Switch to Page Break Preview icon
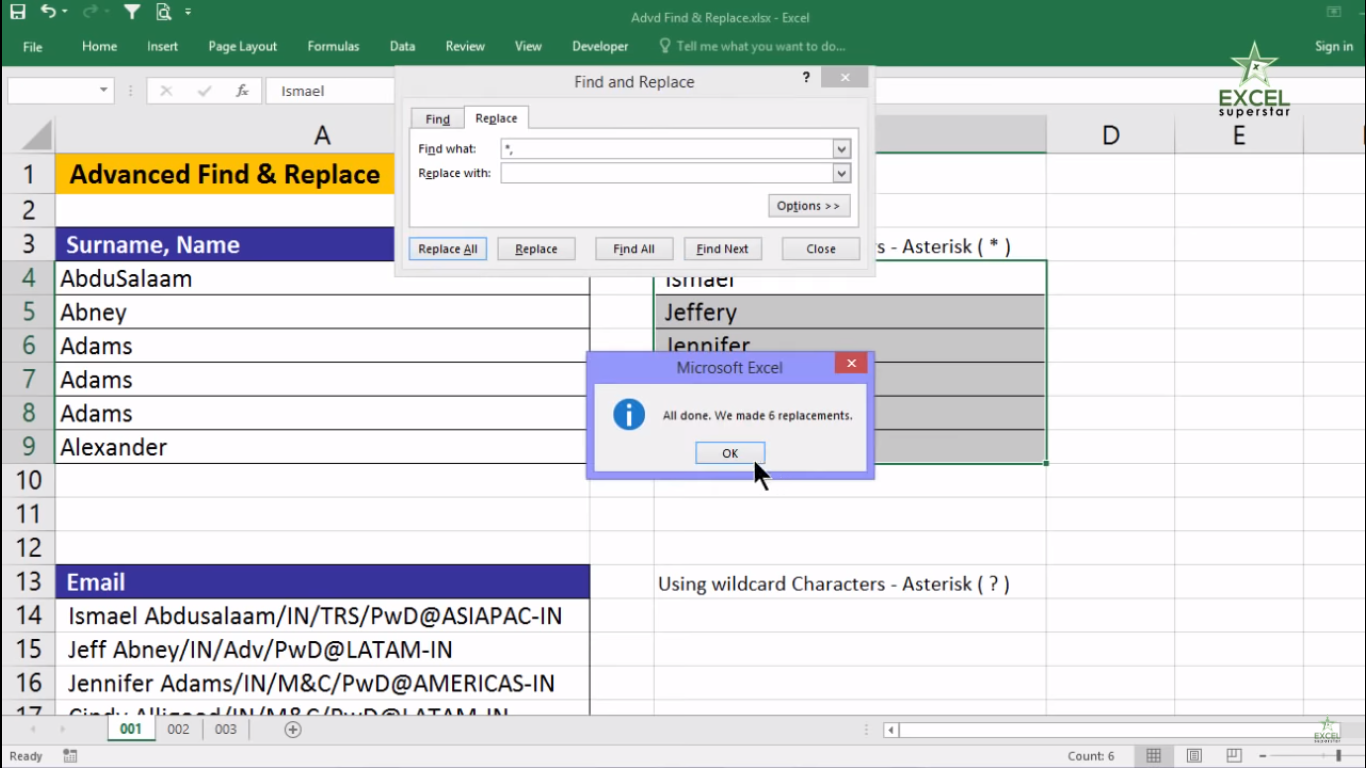Screen dimensions: 1366x768 point(1234,756)
